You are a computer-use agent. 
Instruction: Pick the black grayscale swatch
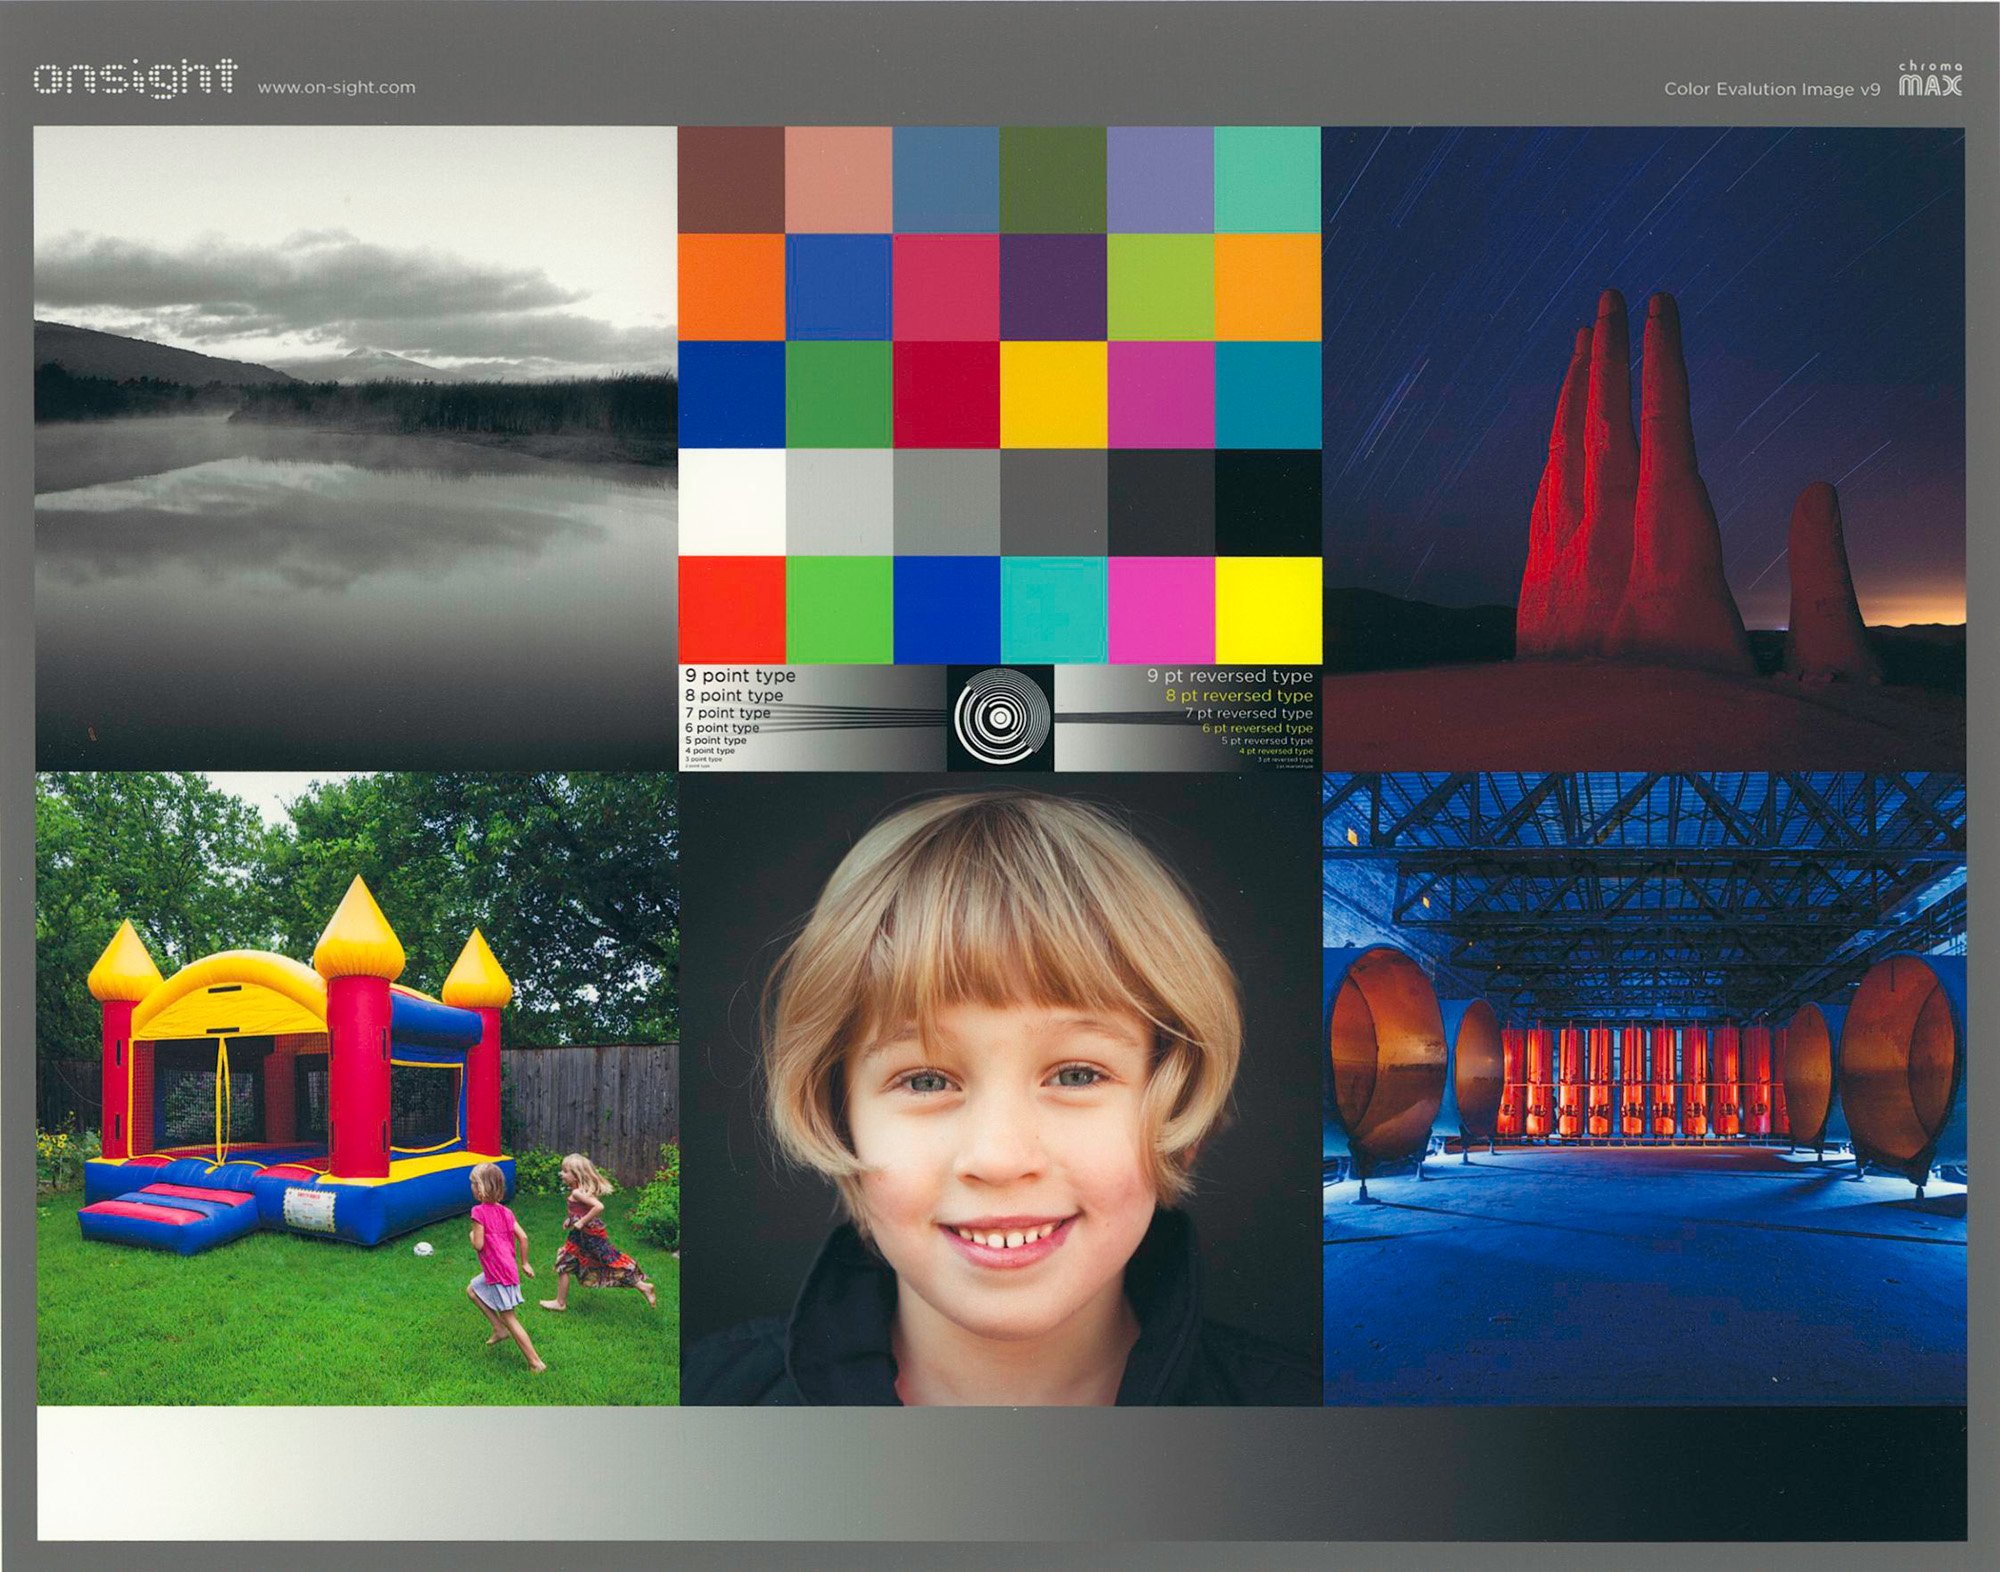1267,502
